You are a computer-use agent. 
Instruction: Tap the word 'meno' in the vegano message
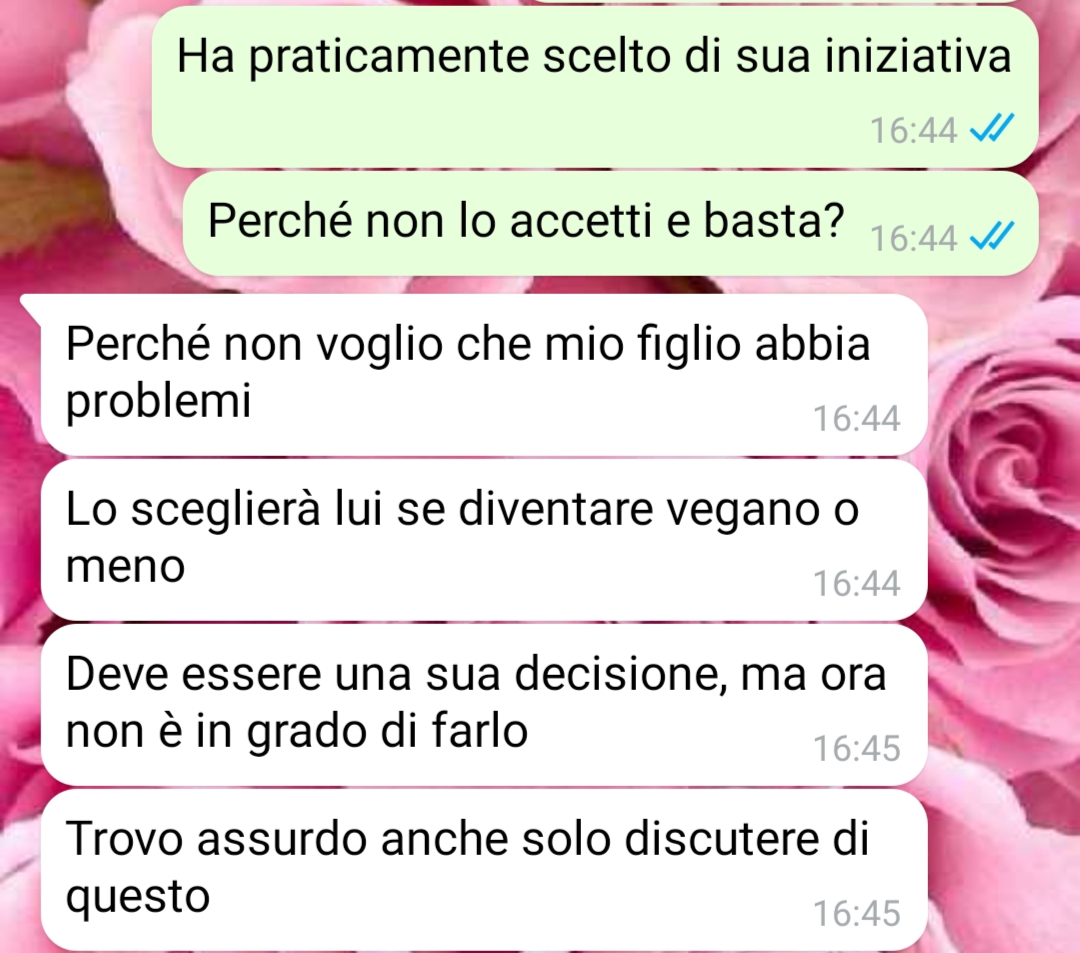click(125, 567)
